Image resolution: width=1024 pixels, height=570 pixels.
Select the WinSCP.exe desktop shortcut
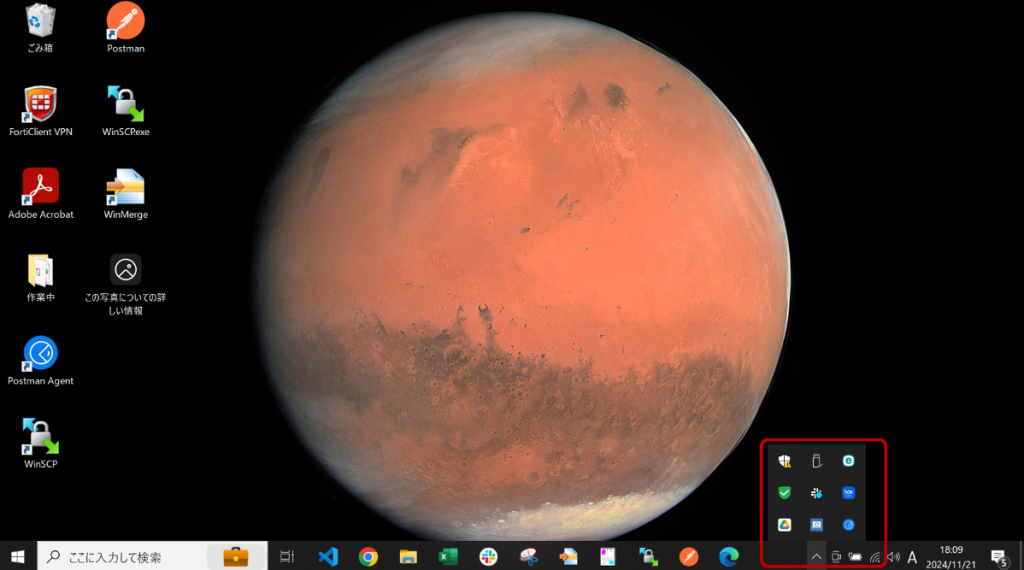point(125,111)
